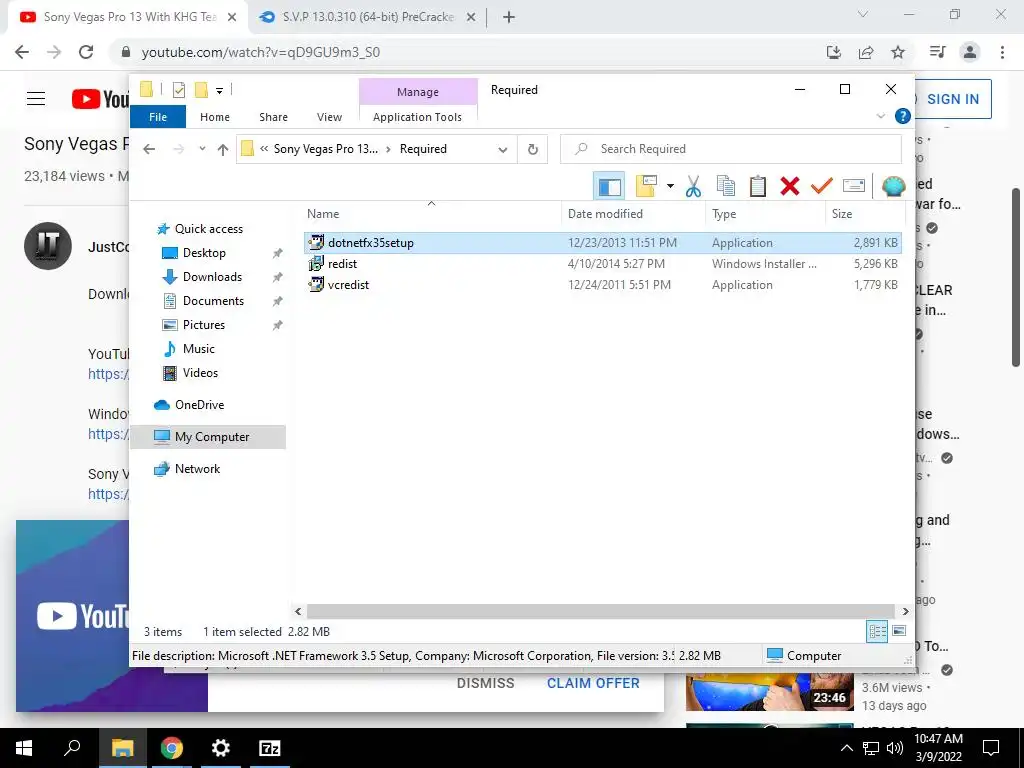Bookmark this page with the star icon
1024x768 pixels.
(898, 52)
